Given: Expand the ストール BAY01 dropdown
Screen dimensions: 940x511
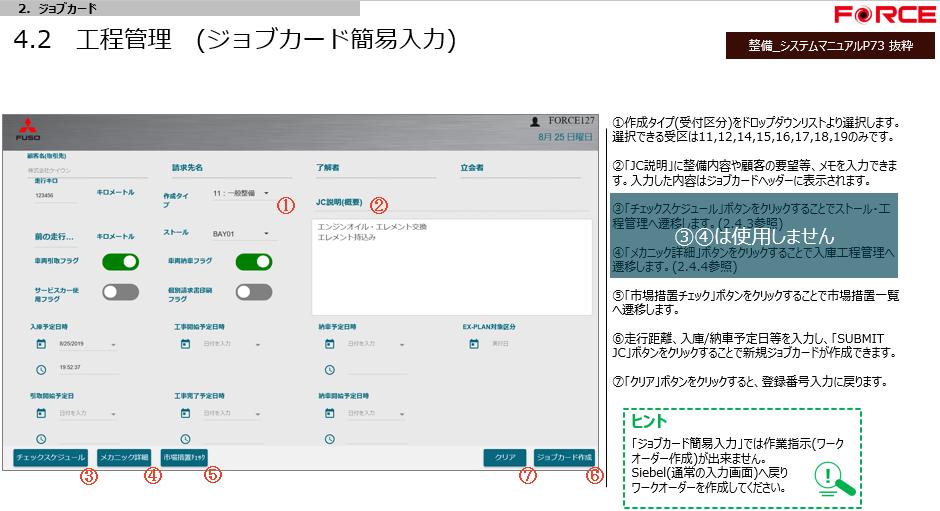Looking at the screenshot, I should tap(267, 234).
